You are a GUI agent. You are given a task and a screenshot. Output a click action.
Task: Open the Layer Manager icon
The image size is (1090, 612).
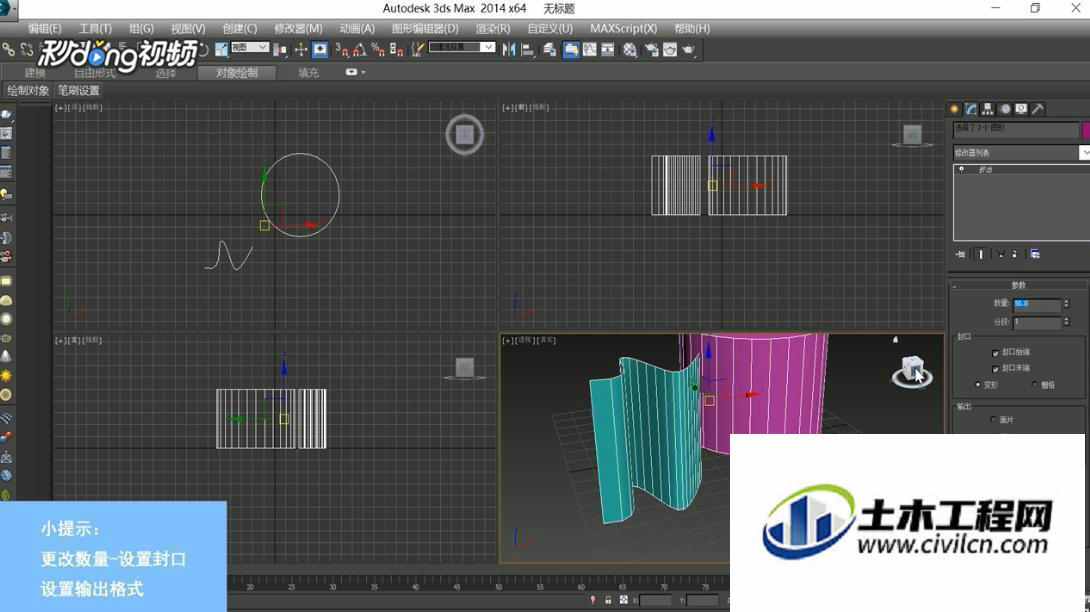point(550,49)
